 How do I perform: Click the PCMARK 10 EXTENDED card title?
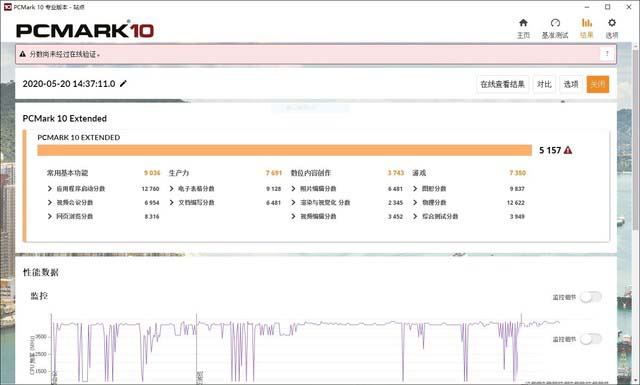tap(79, 138)
